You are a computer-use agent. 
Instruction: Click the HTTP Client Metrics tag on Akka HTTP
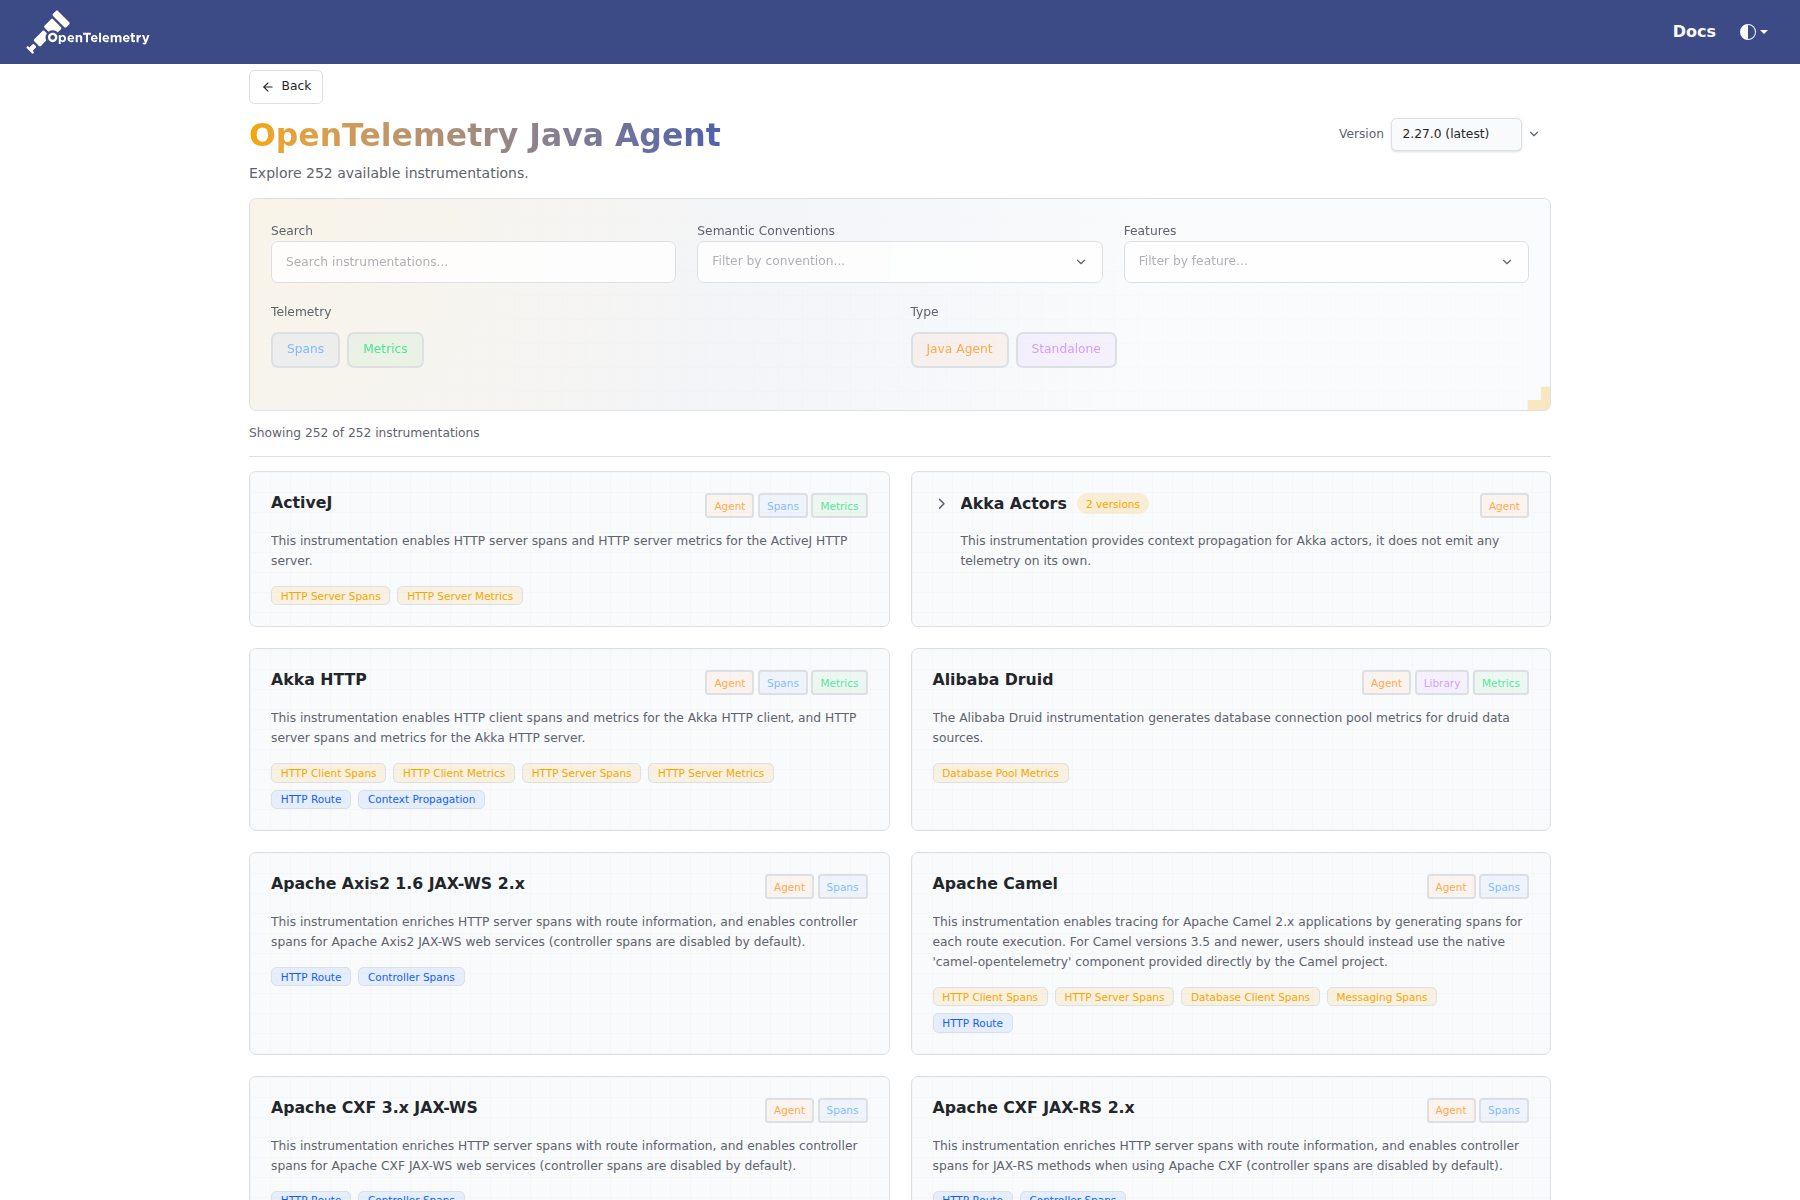(454, 773)
